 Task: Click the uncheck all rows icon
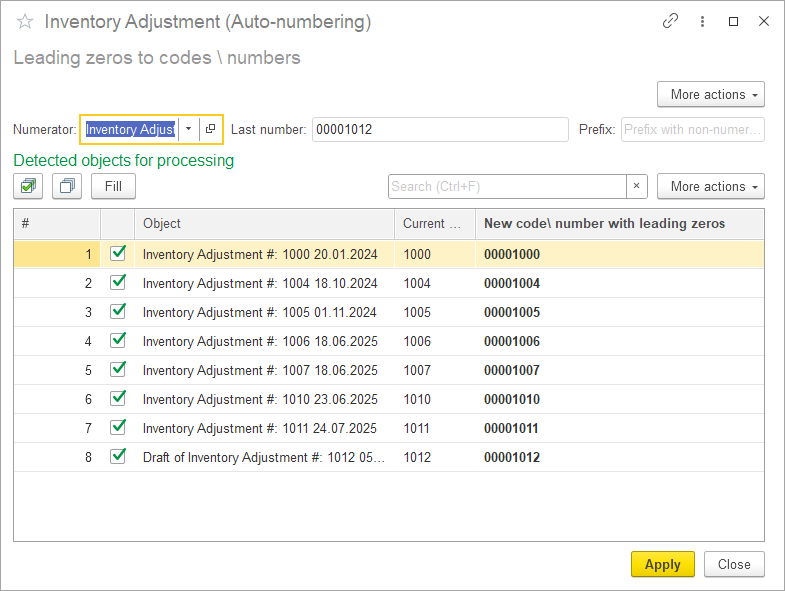tap(67, 186)
